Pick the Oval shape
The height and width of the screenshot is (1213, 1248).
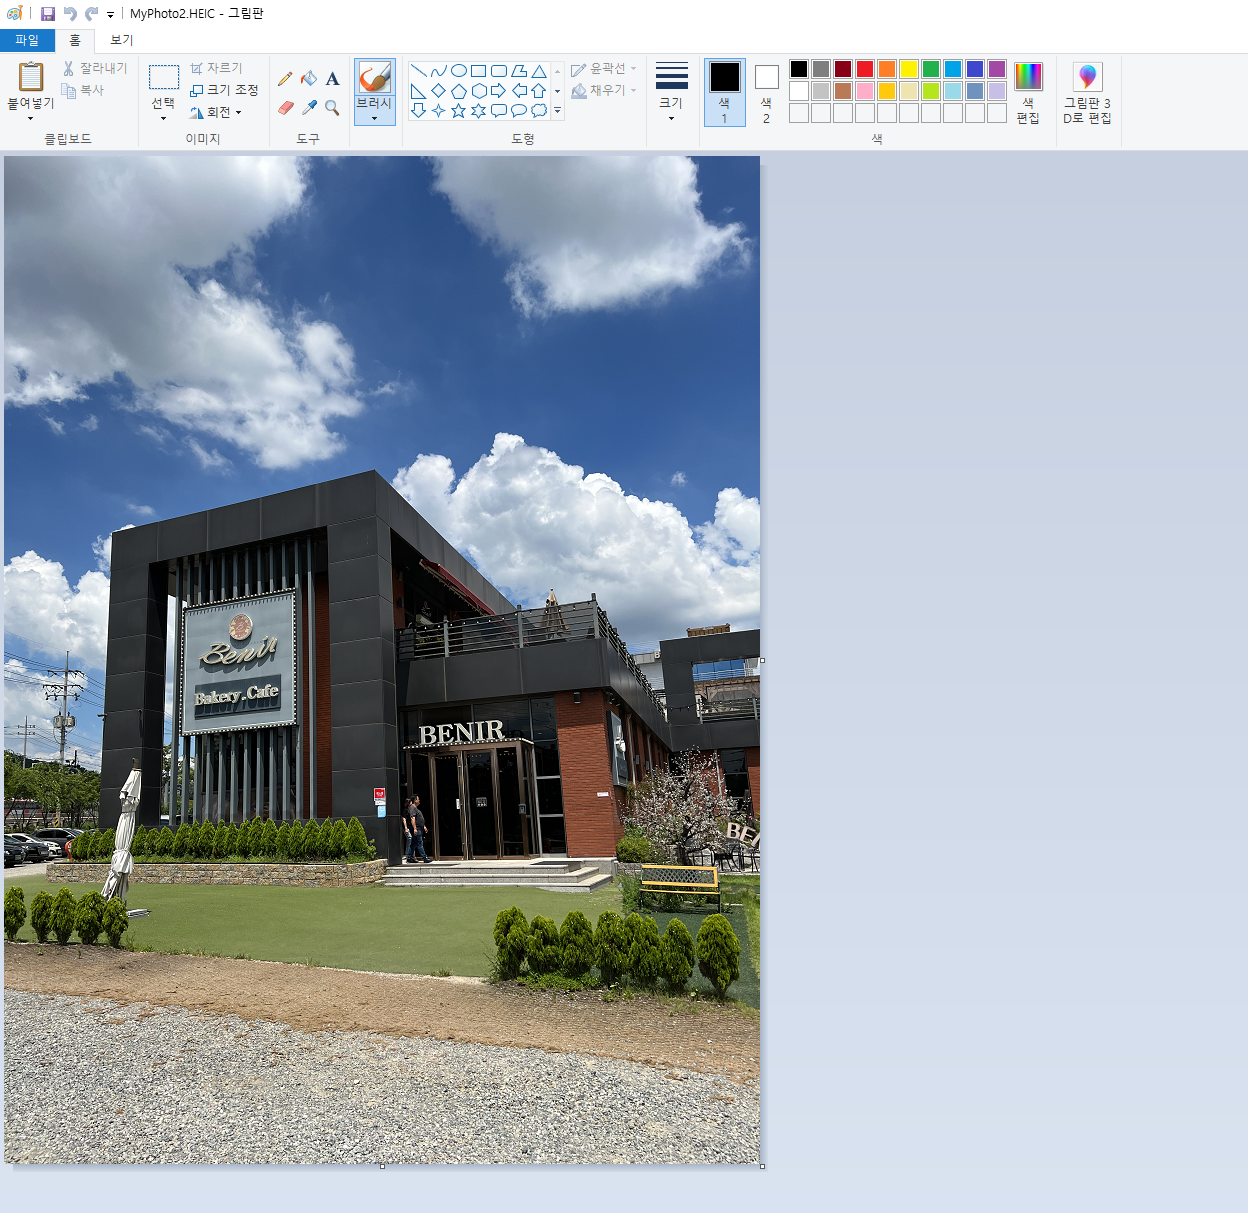coord(459,71)
